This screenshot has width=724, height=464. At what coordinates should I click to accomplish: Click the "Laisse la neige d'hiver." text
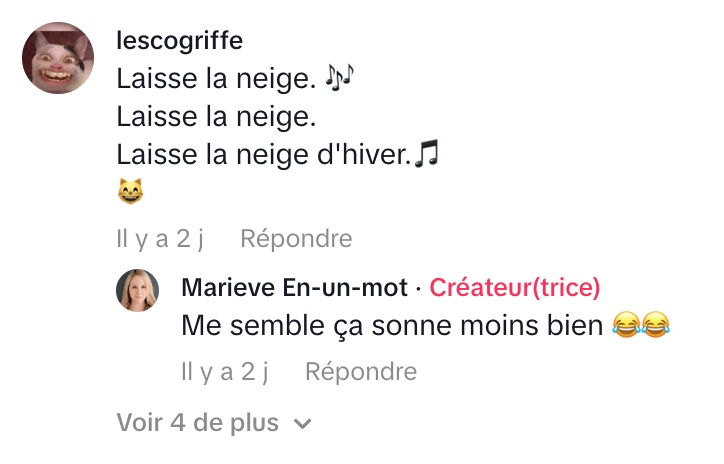264,155
